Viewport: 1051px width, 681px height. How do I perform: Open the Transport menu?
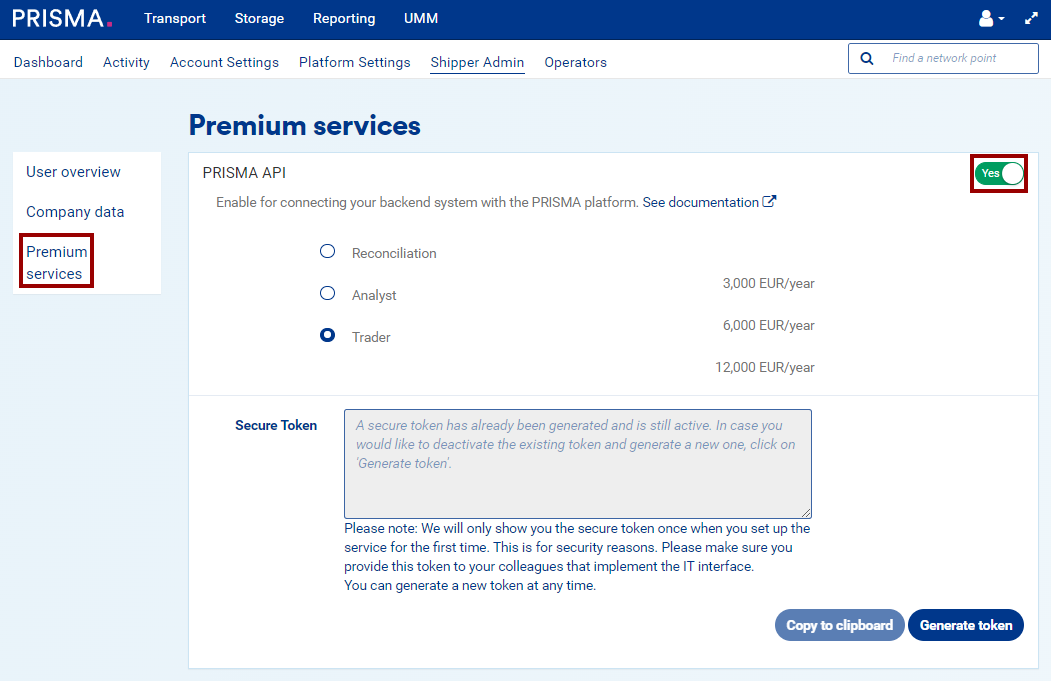click(x=175, y=19)
